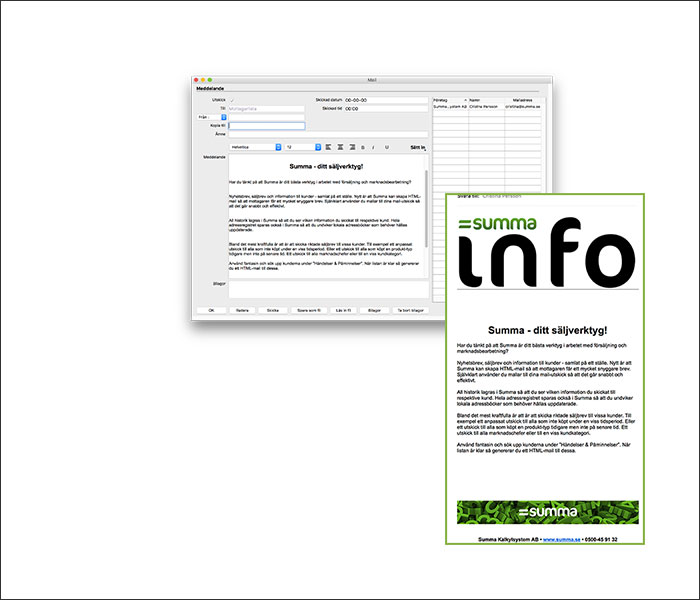Open the 'Från' sender dropdown
700x600 pixels.
pos(212,117)
